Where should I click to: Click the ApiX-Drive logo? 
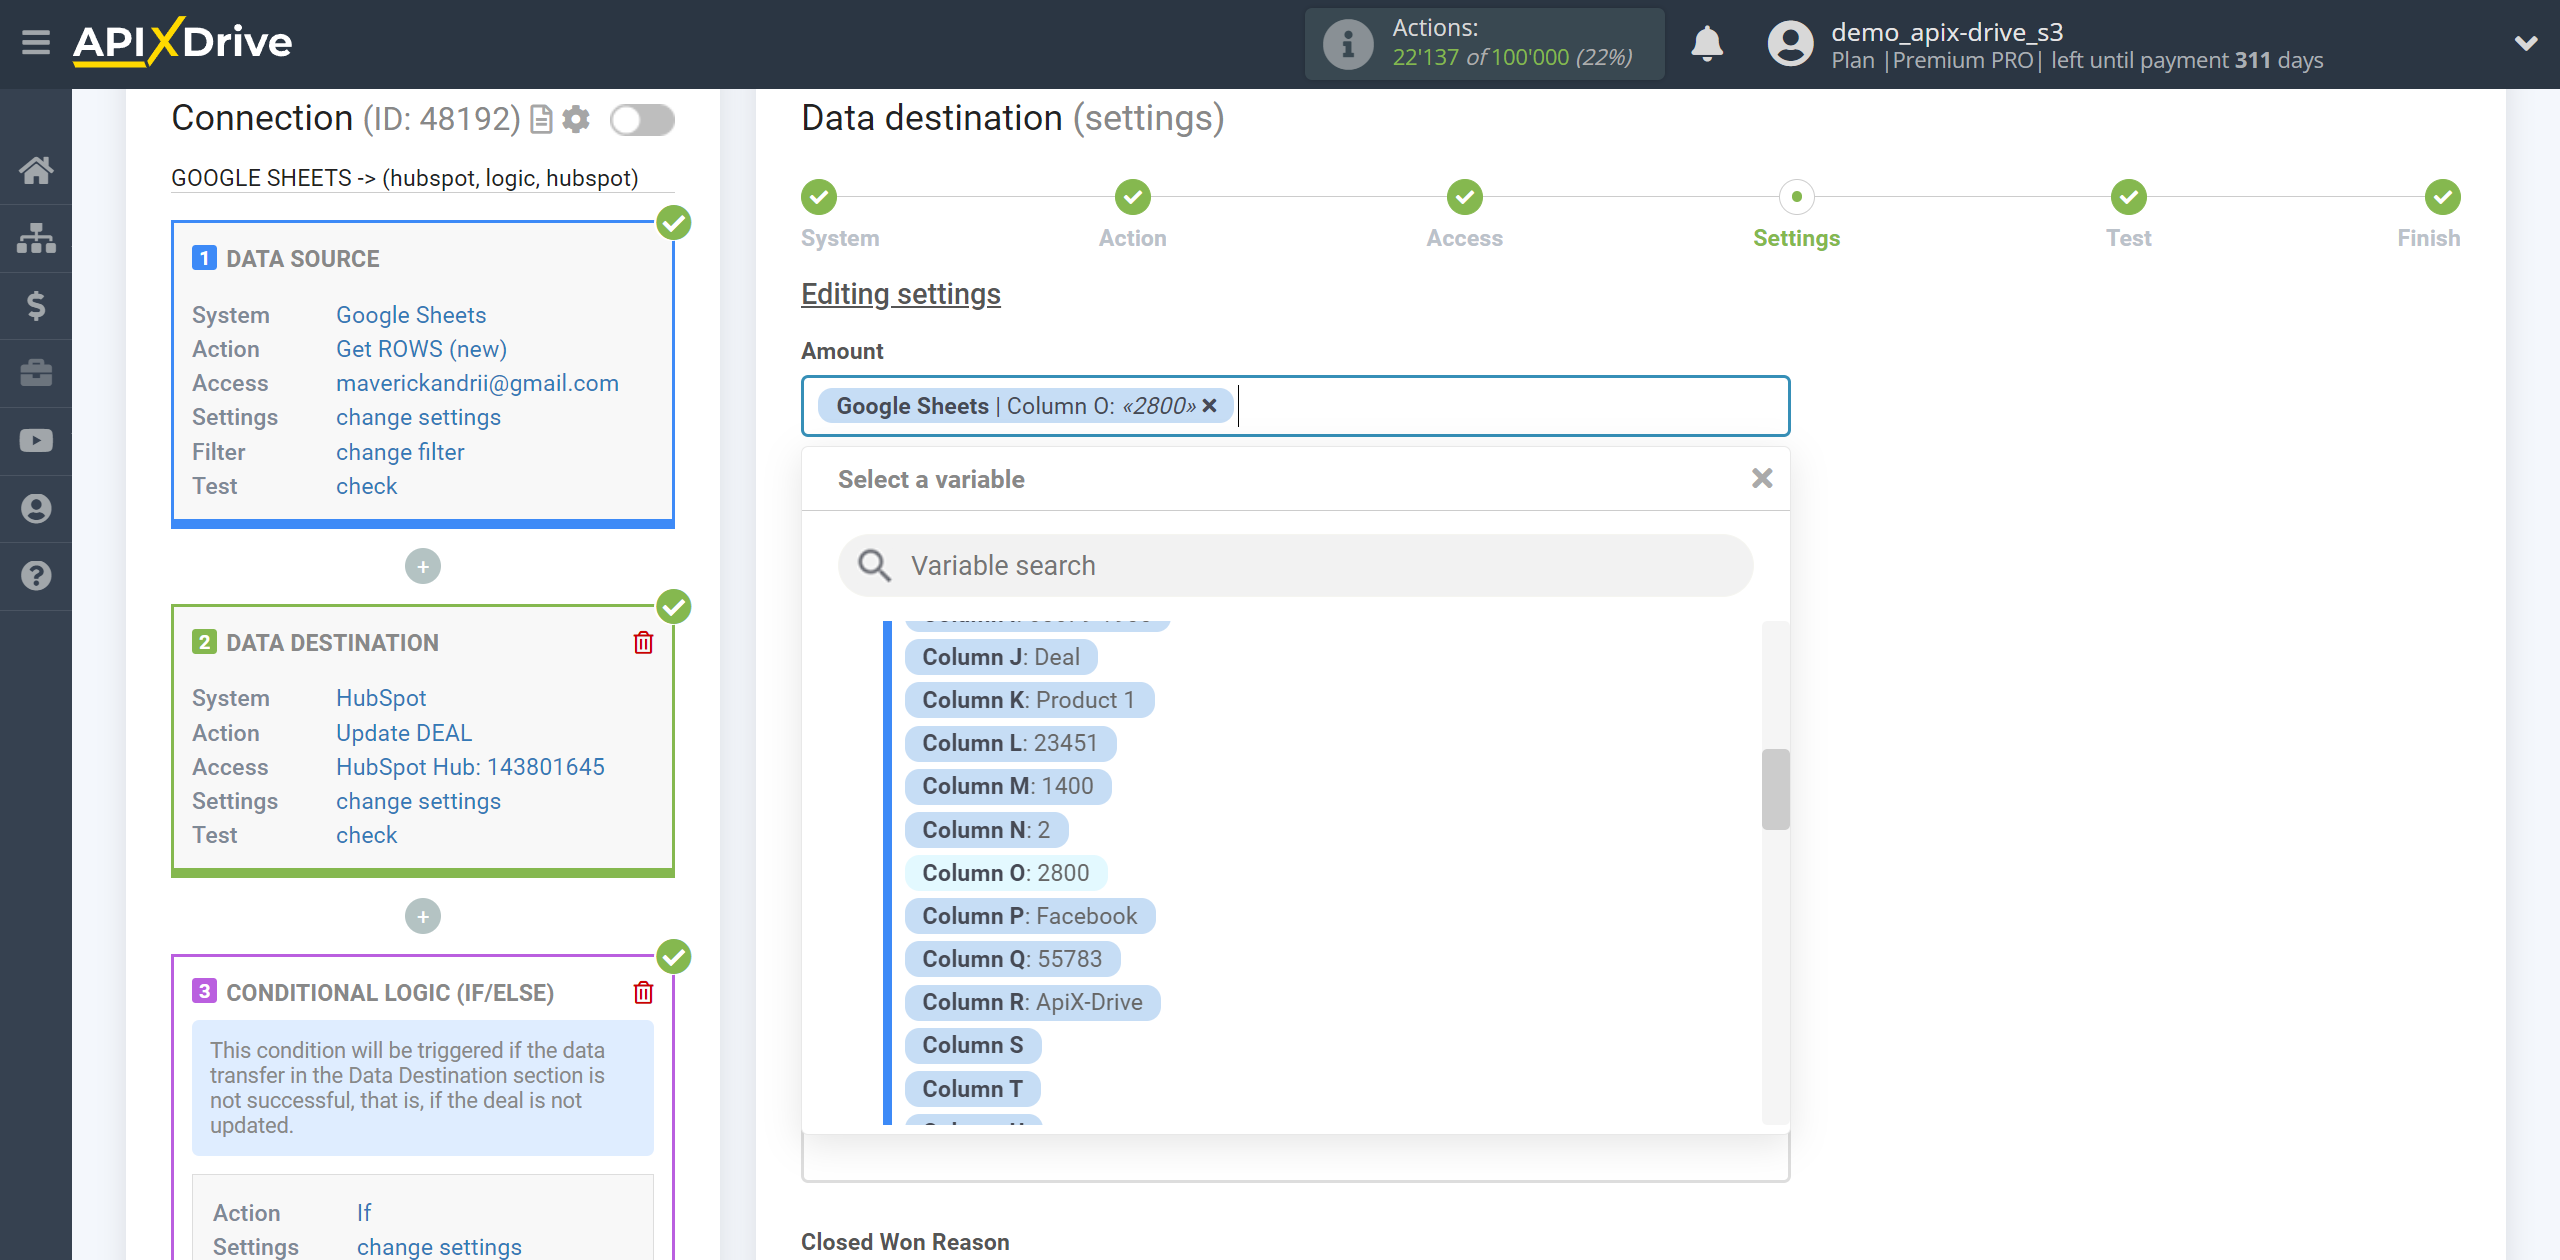pyautogui.click(x=183, y=42)
